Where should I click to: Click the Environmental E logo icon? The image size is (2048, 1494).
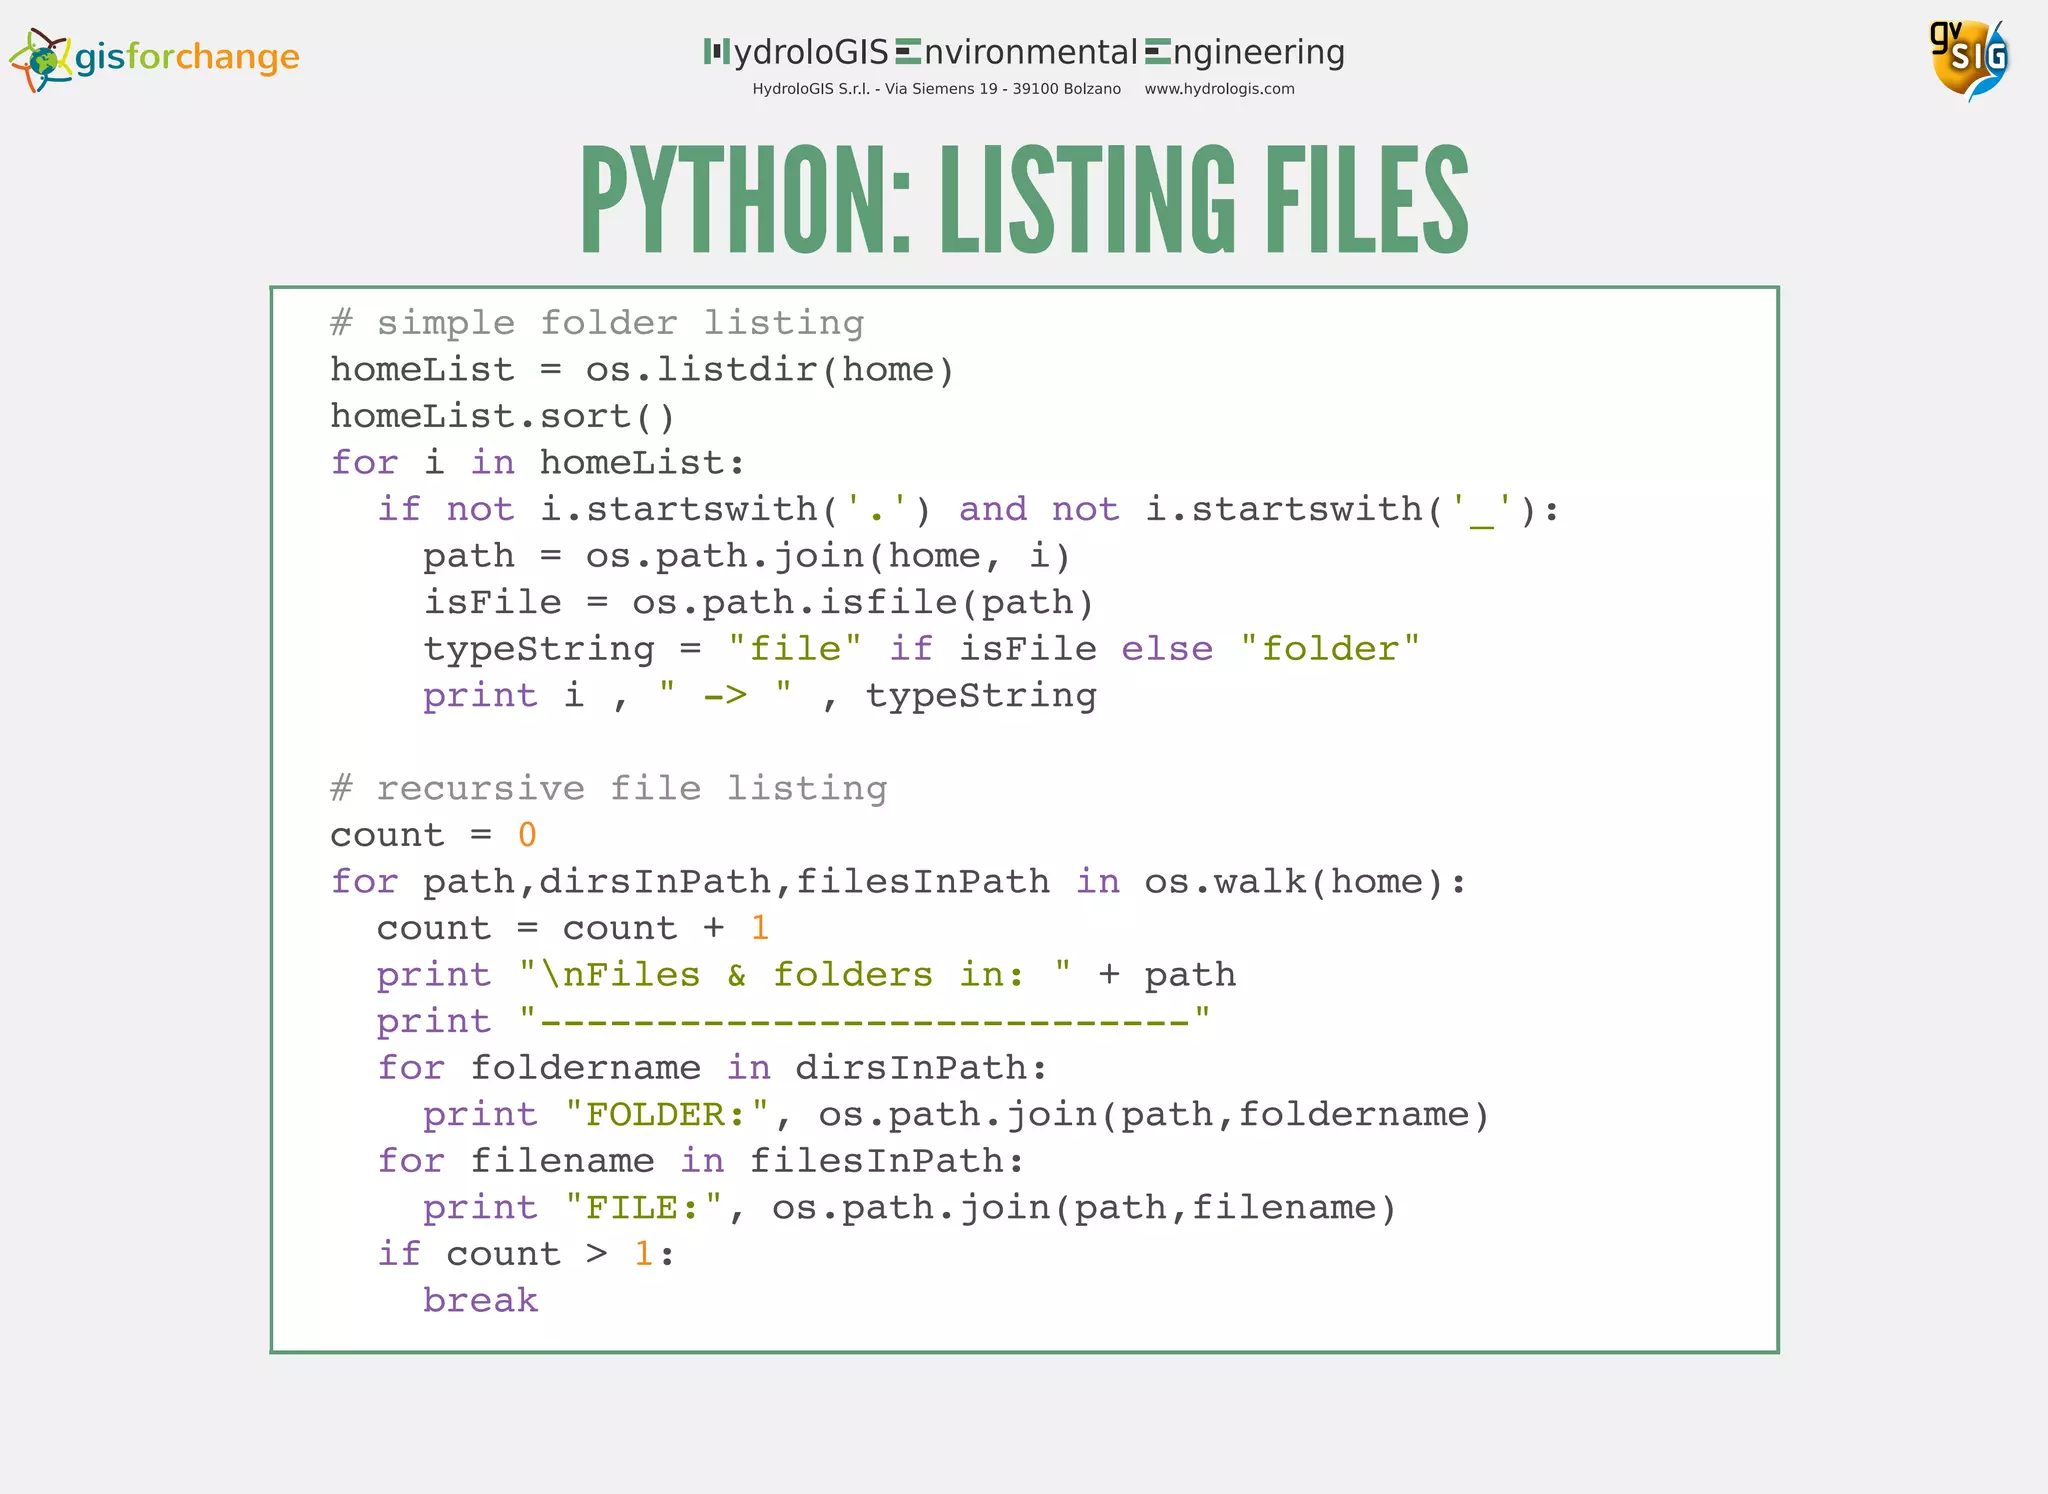[x=907, y=51]
